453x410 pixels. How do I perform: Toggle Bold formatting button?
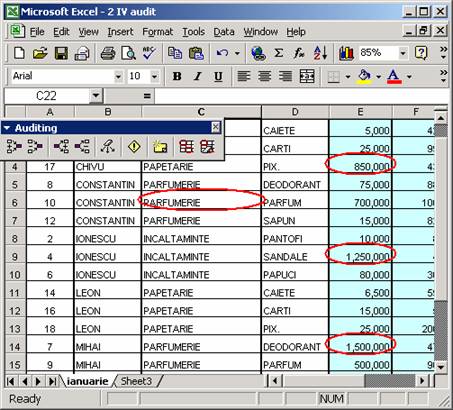(x=177, y=77)
